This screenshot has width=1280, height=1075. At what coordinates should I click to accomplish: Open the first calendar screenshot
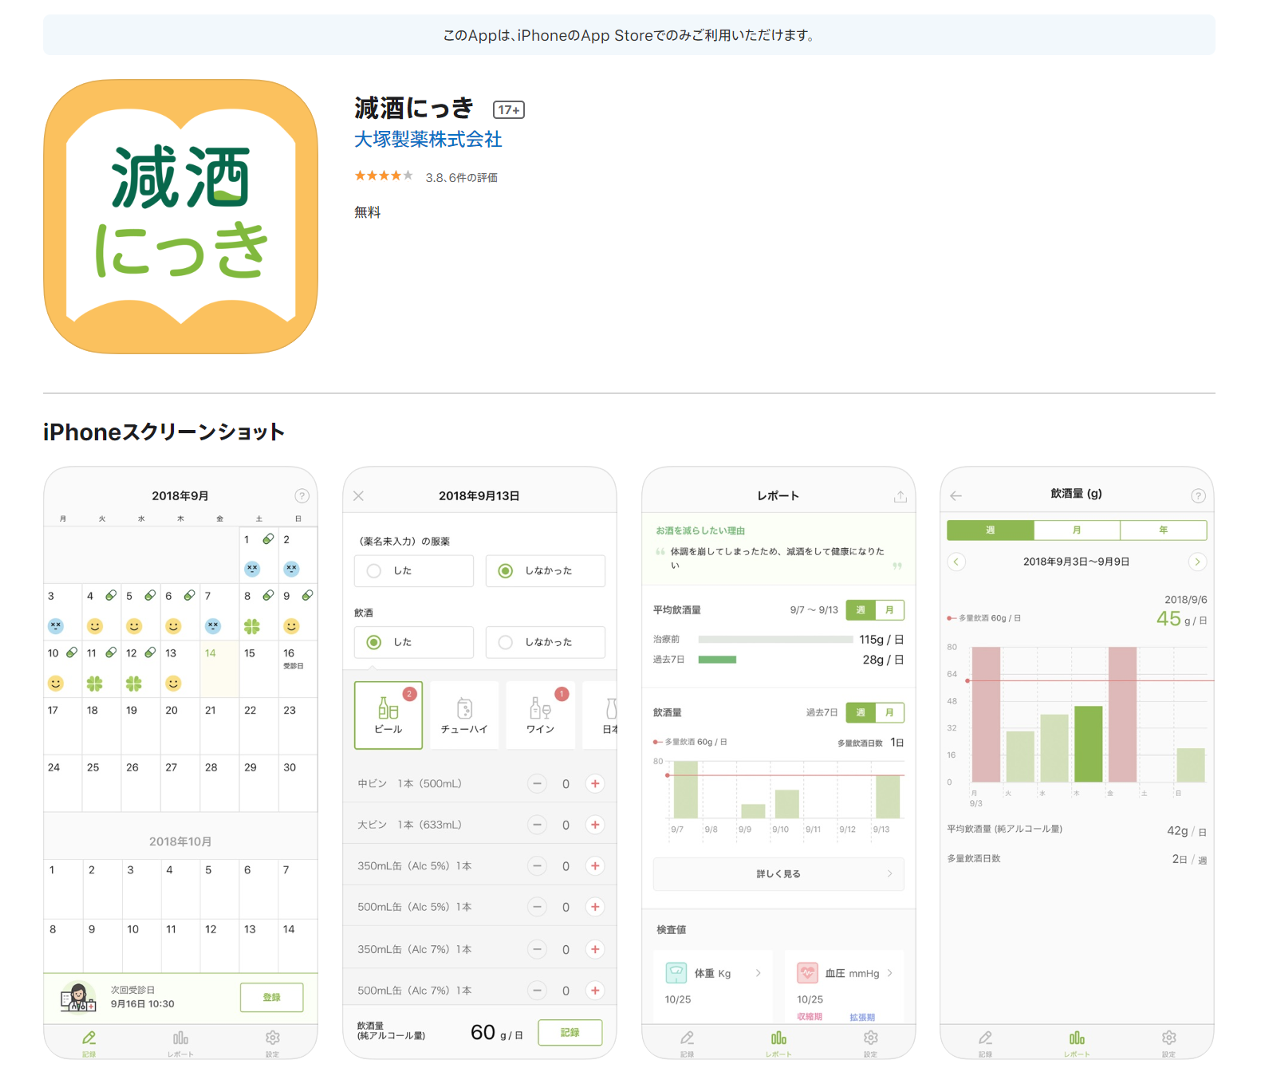coord(180,762)
